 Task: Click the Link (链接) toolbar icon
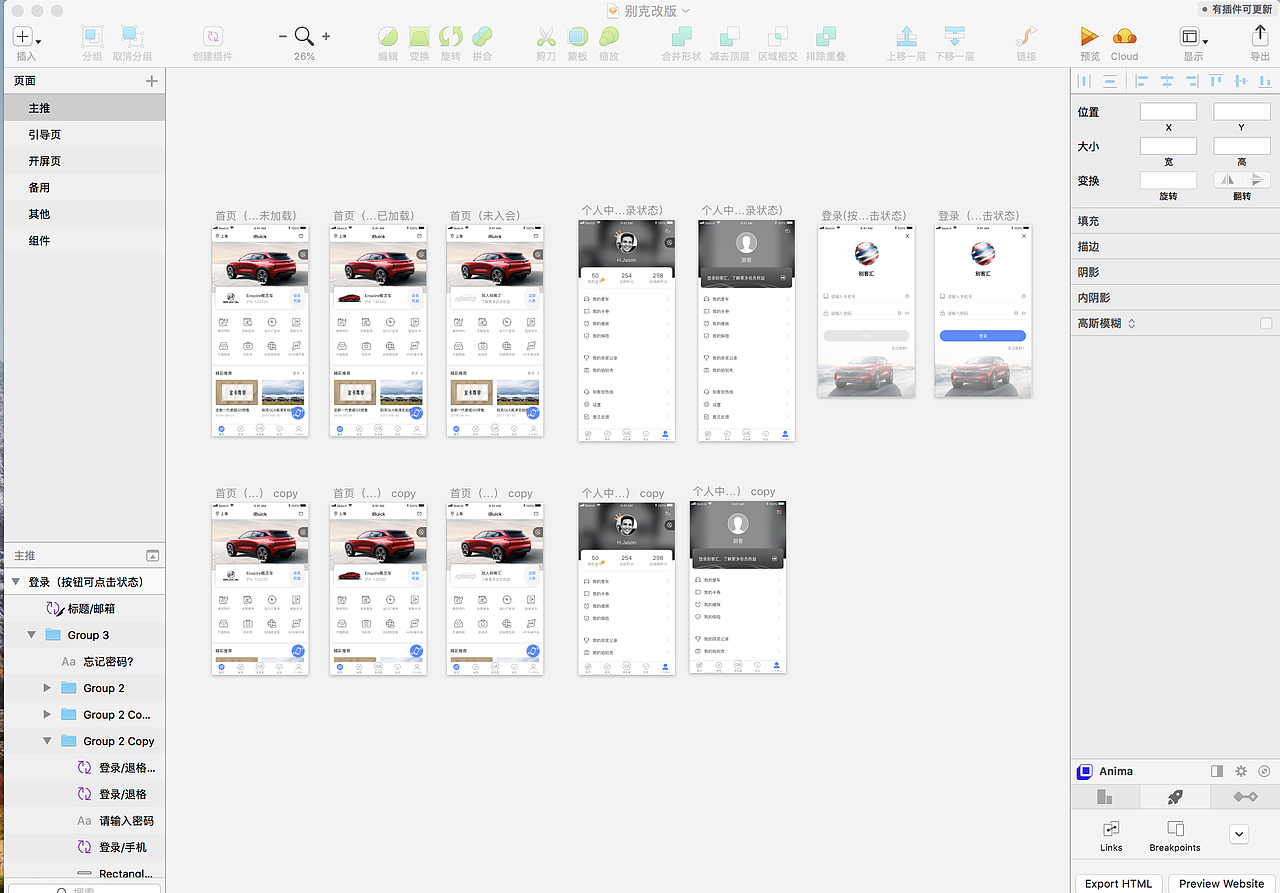pyautogui.click(x=1026, y=37)
